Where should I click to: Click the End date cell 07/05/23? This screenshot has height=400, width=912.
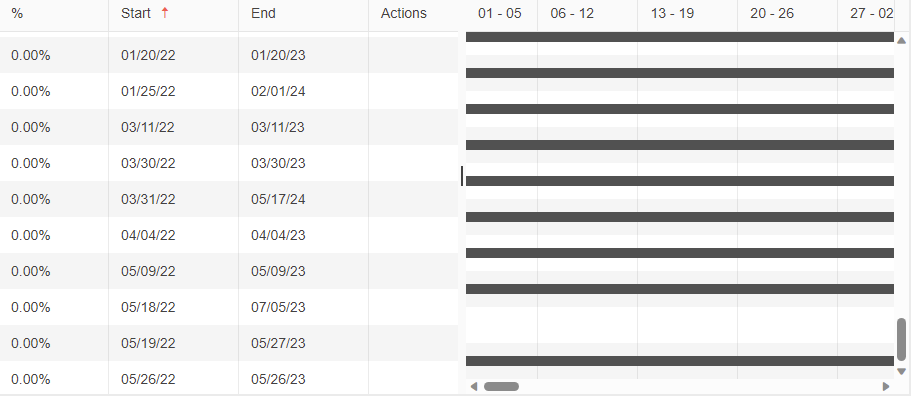(x=278, y=307)
